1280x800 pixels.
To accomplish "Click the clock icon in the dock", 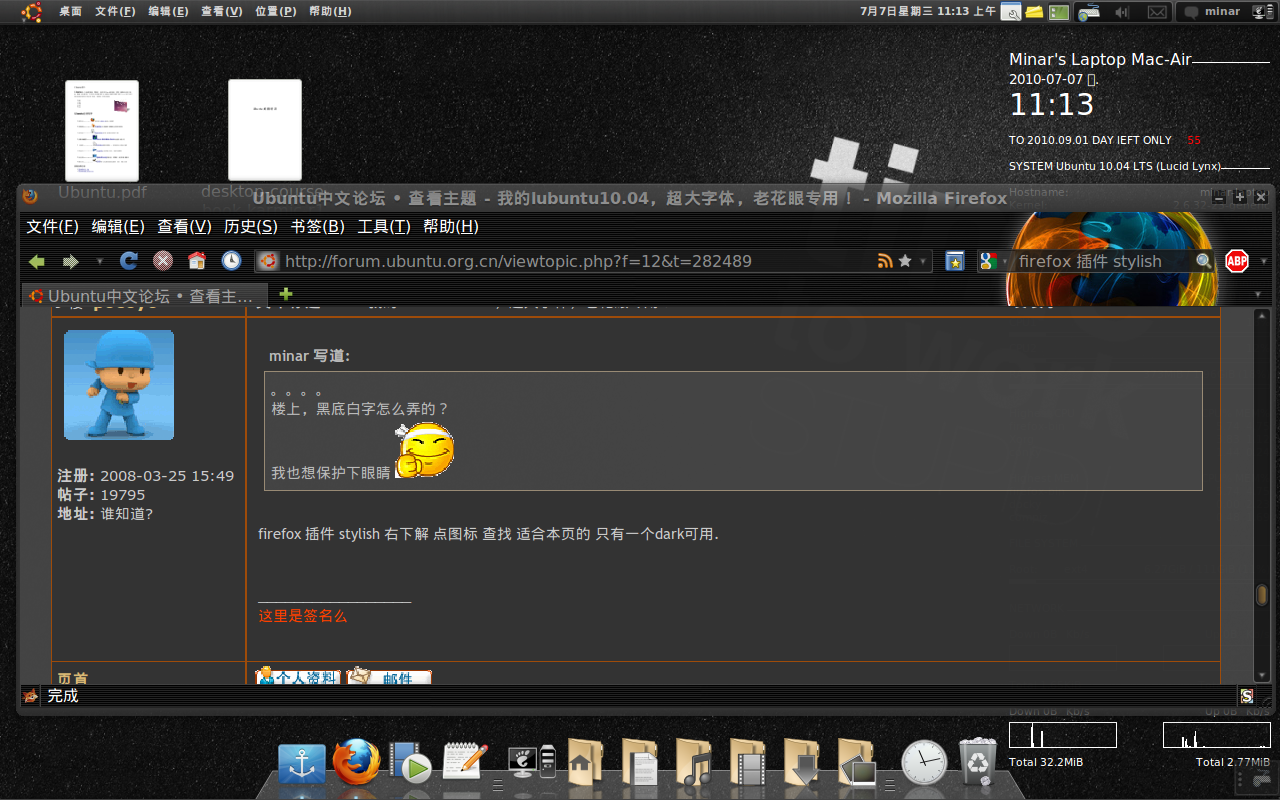I will point(923,763).
